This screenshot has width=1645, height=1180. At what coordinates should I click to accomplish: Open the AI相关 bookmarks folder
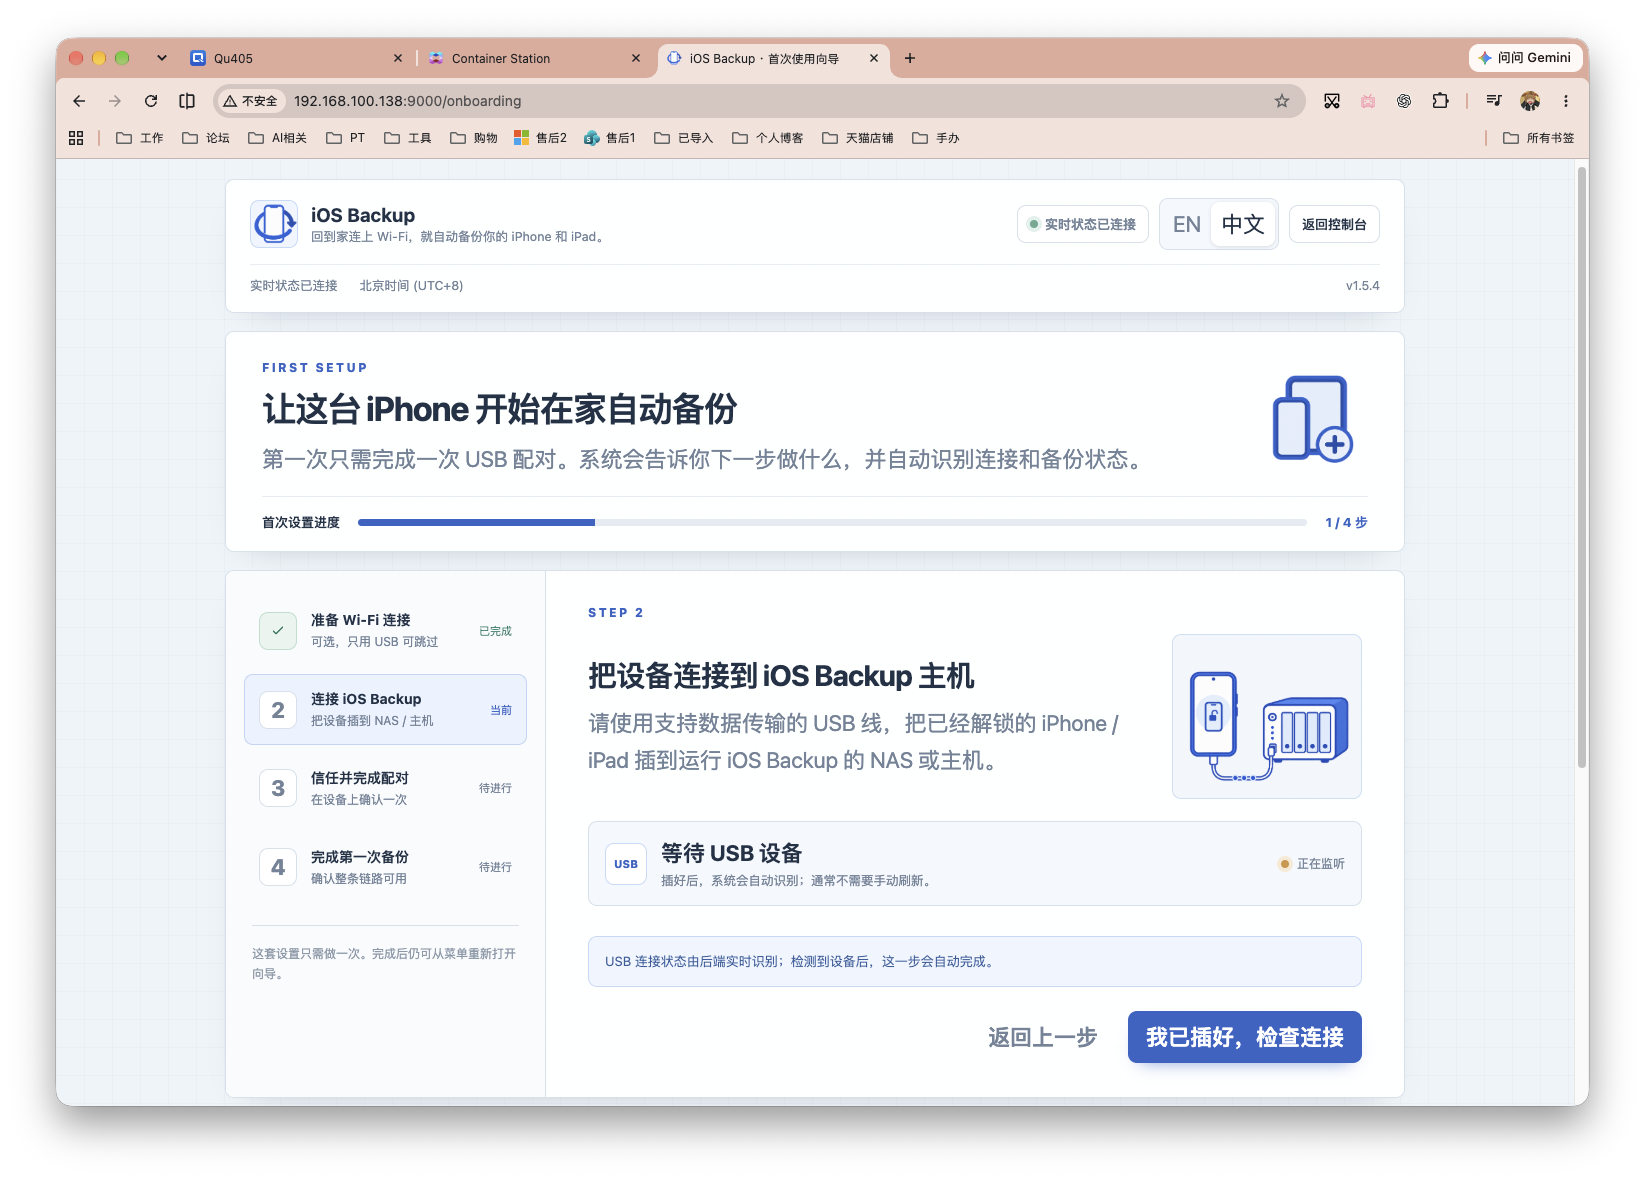pos(277,138)
